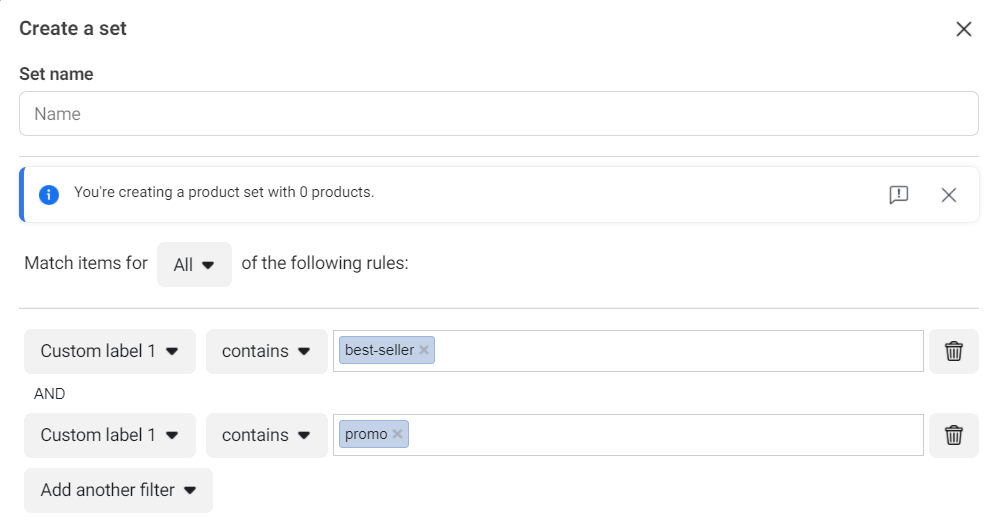Expand Add another filter menu
Screen dimensions: 995x525
118,490
